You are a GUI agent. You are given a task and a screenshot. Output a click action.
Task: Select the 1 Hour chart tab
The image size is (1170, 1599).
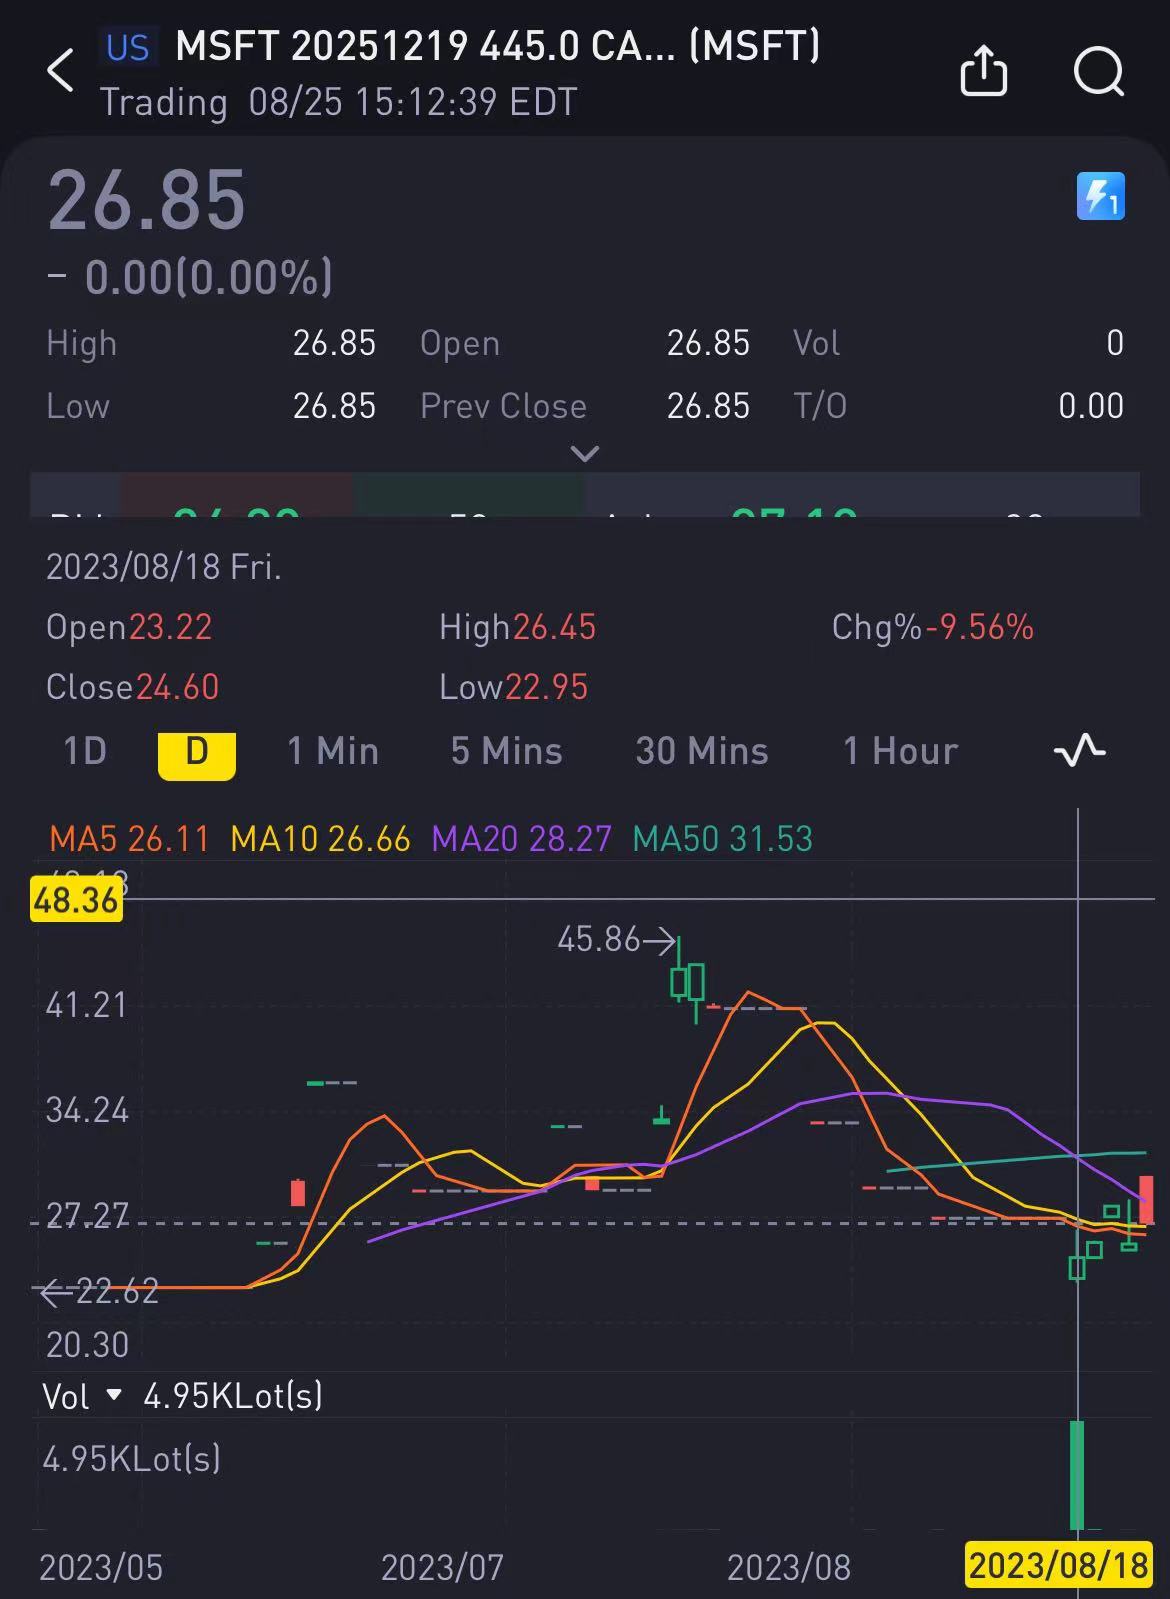pyautogui.click(x=900, y=751)
